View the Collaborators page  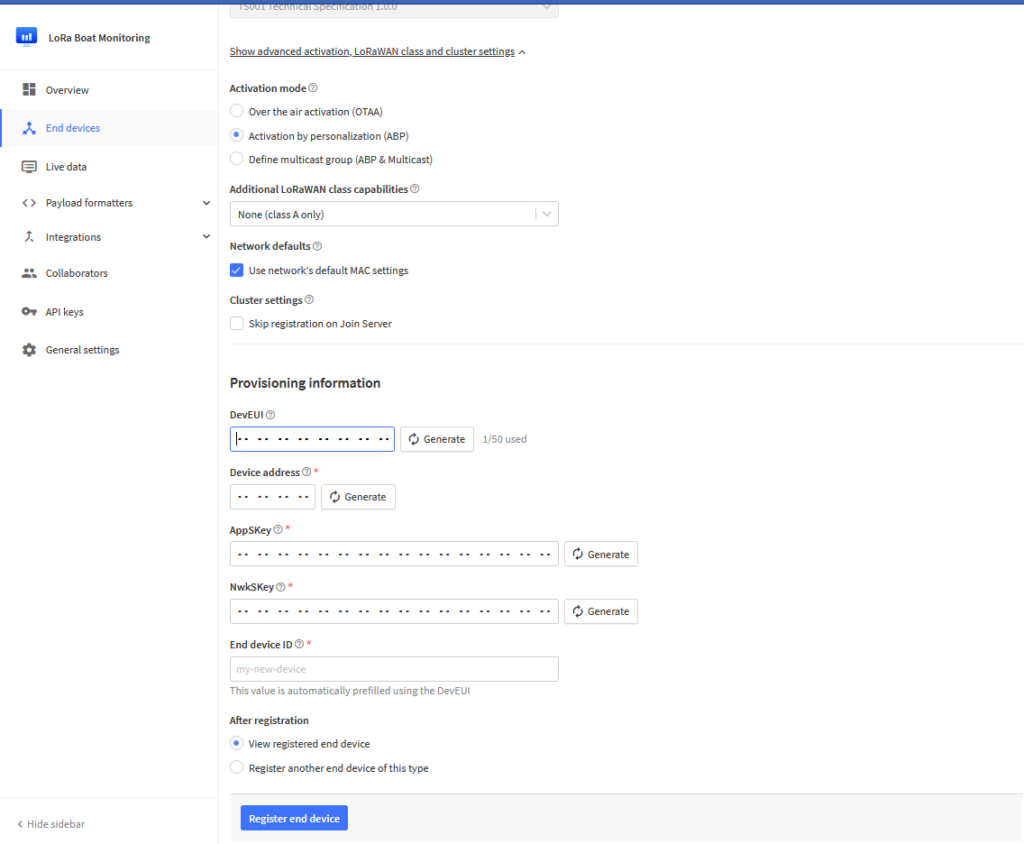coord(80,272)
